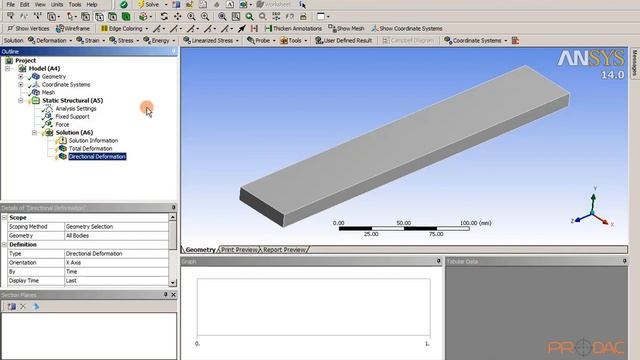Collapse the Model (A4) tree node
The height and width of the screenshot is (360, 640).
click(x=7, y=69)
